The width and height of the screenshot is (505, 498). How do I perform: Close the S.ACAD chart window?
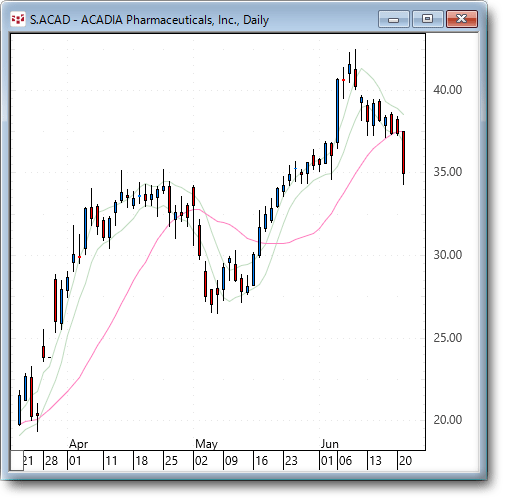pyautogui.click(x=462, y=19)
